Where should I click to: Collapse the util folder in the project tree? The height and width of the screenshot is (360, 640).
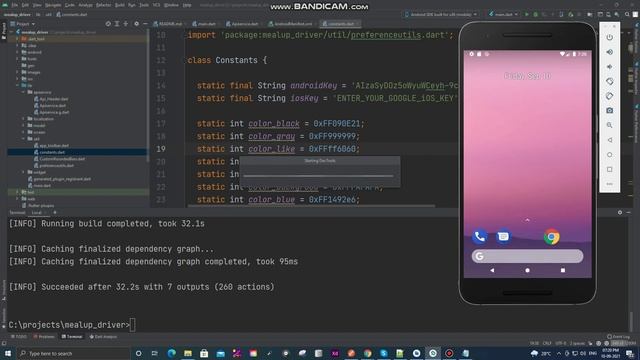pos(24,139)
